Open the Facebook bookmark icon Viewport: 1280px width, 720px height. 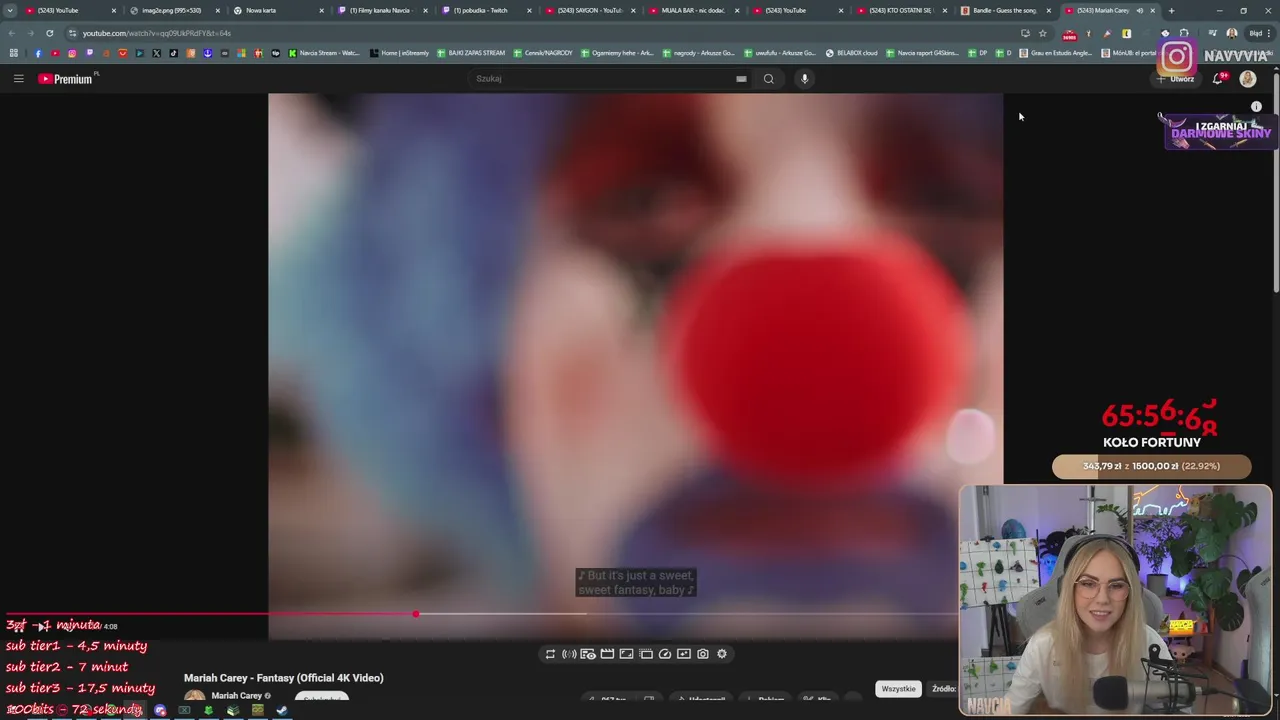coord(38,53)
